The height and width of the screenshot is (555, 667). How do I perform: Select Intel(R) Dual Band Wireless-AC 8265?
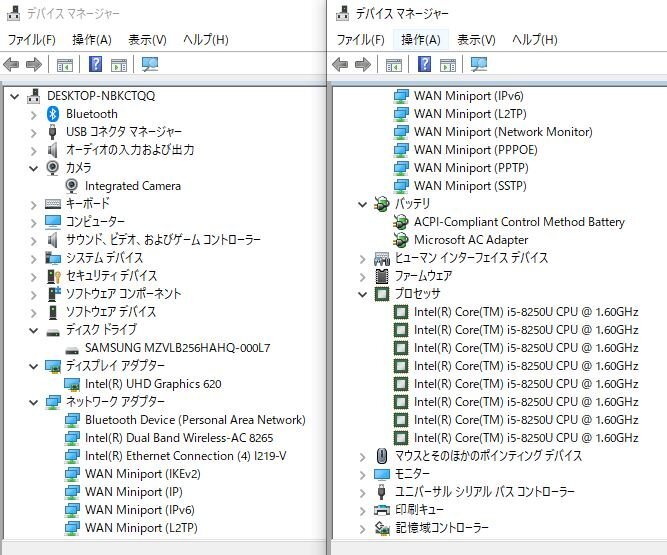point(179,438)
